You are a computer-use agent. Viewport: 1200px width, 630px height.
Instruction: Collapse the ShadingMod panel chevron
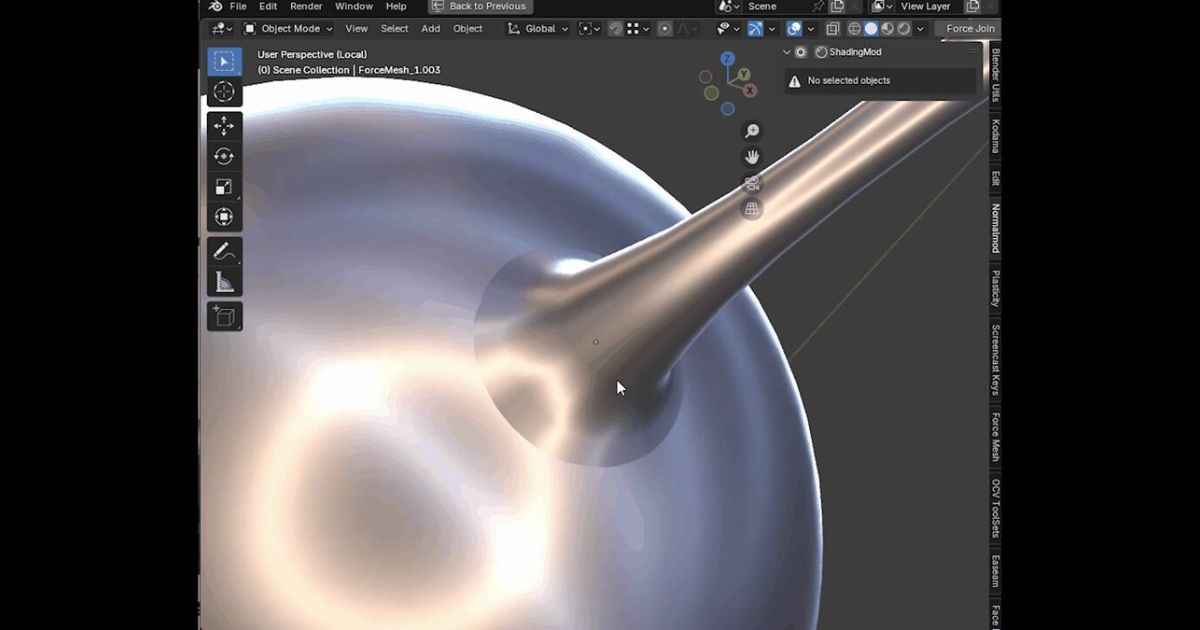(786, 52)
